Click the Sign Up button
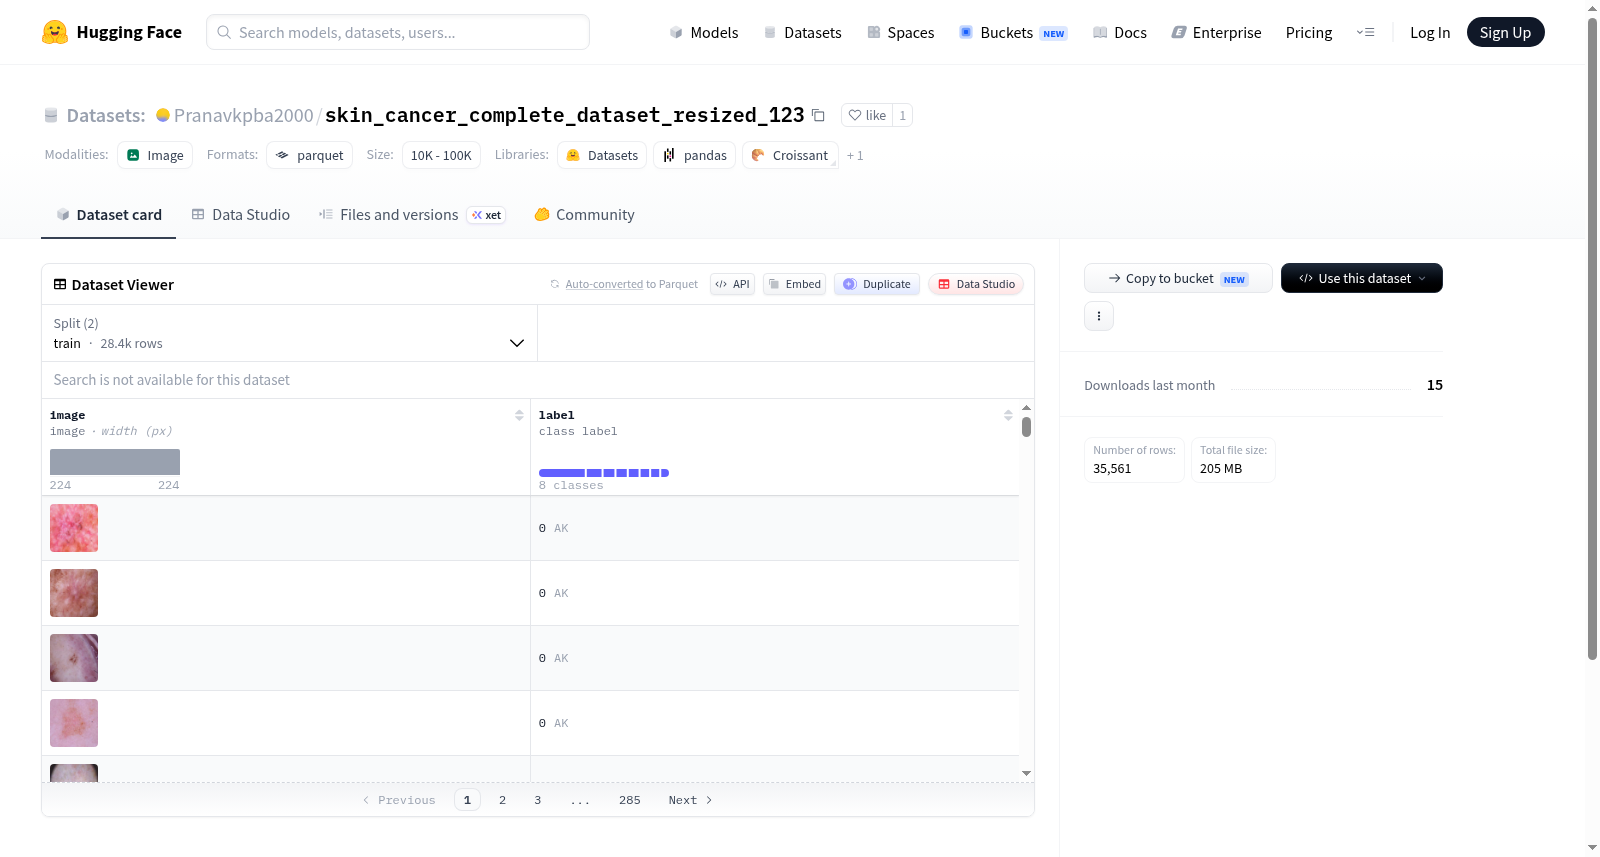 coord(1505,32)
